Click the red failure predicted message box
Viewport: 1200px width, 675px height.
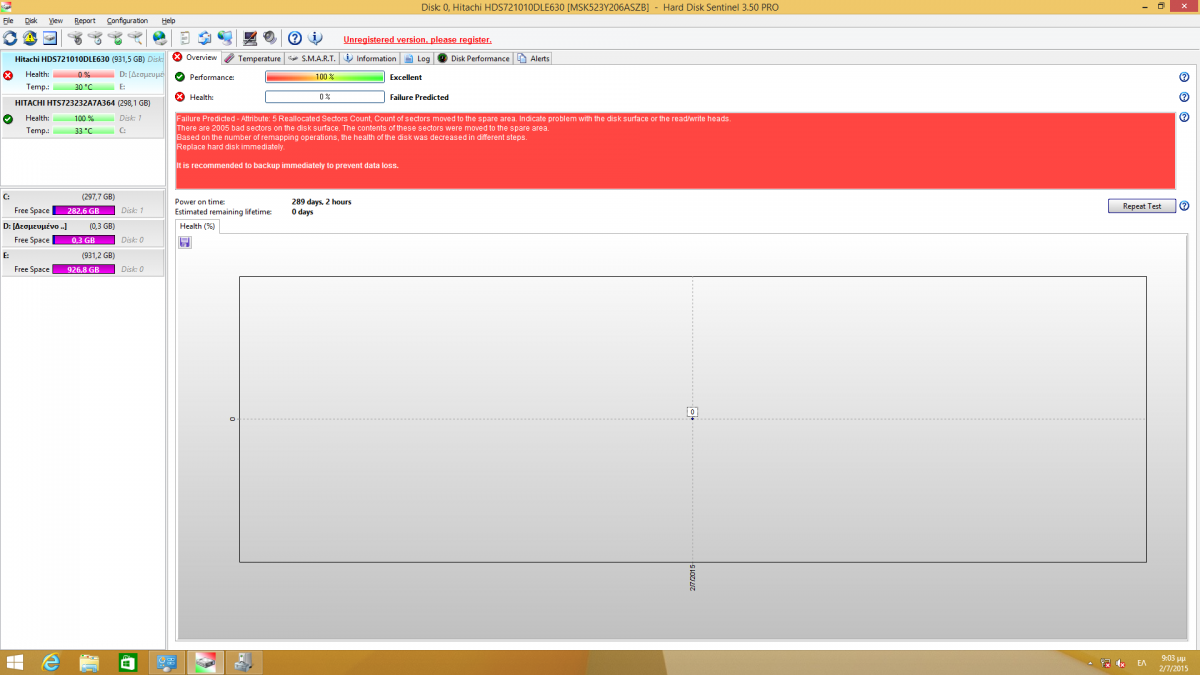pyautogui.click(x=675, y=151)
